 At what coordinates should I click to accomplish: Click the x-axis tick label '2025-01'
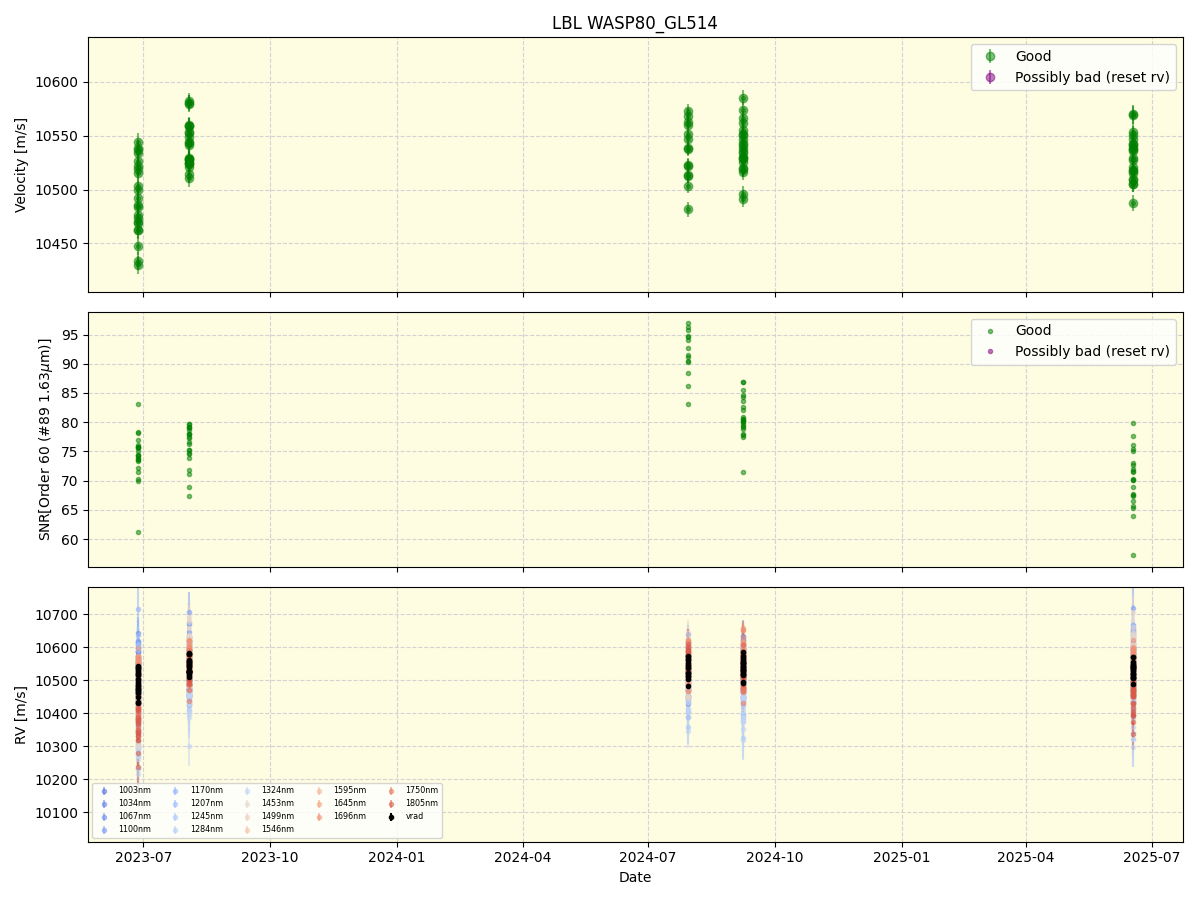[x=902, y=857]
